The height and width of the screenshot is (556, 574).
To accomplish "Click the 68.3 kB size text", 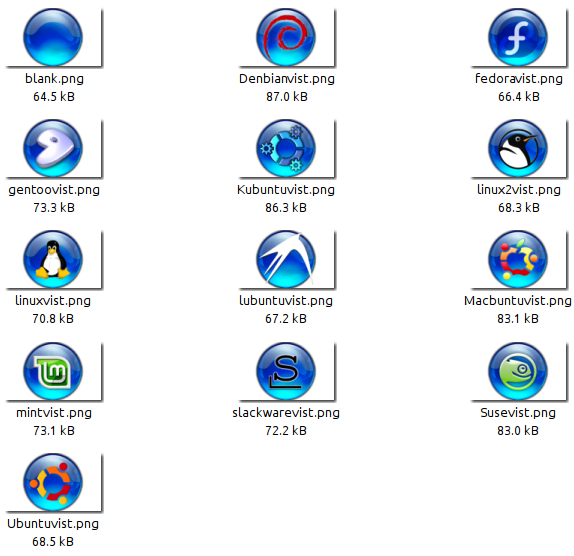I will tap(518, 208).
